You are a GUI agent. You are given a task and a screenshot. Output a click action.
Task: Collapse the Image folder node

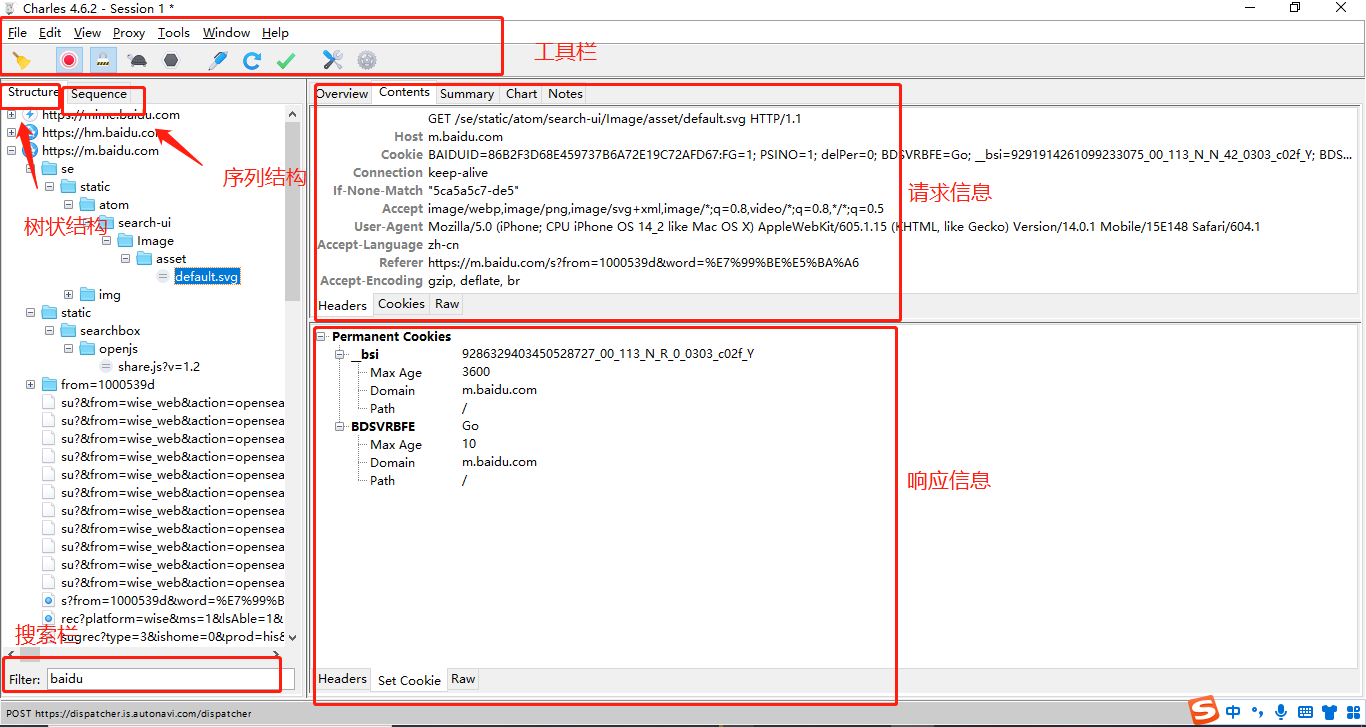coord(107,241)
